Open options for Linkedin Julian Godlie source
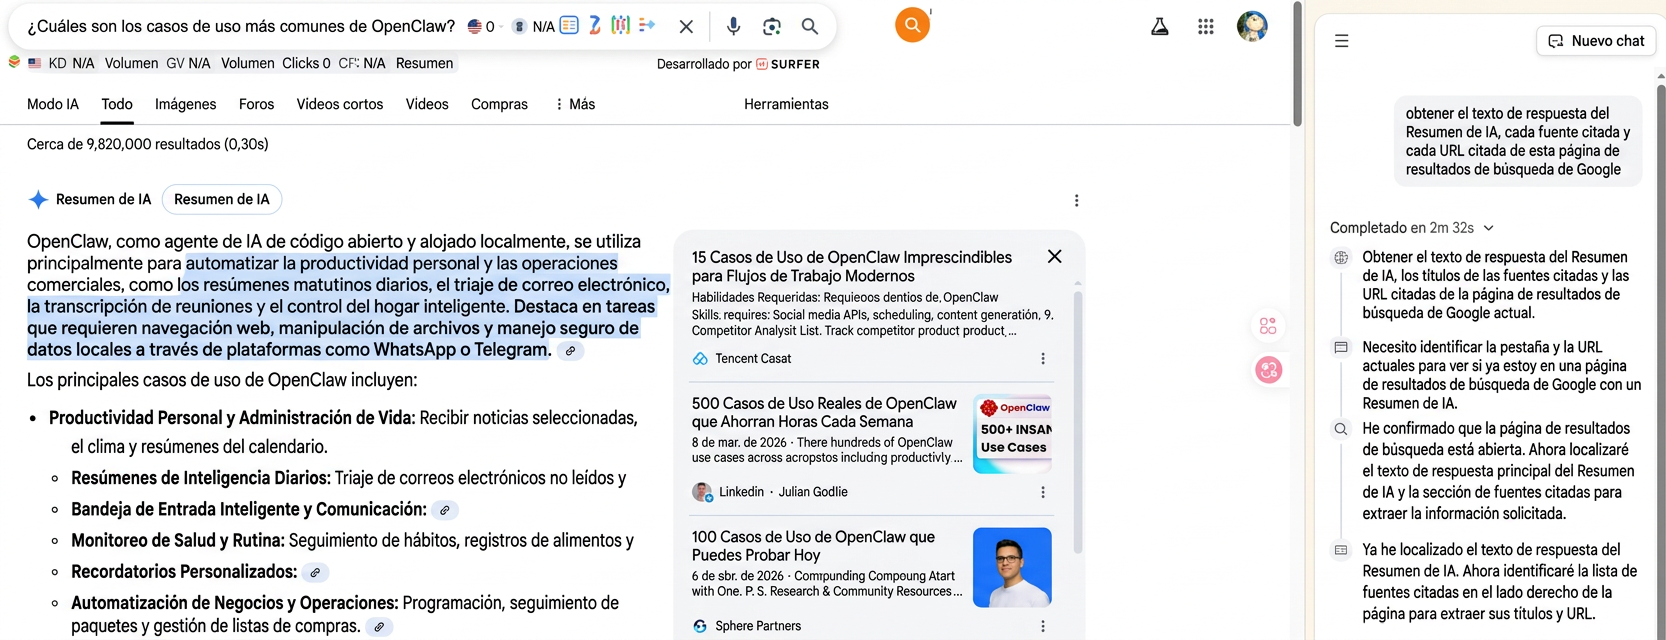1666x640 pixels. point(1043,492)
